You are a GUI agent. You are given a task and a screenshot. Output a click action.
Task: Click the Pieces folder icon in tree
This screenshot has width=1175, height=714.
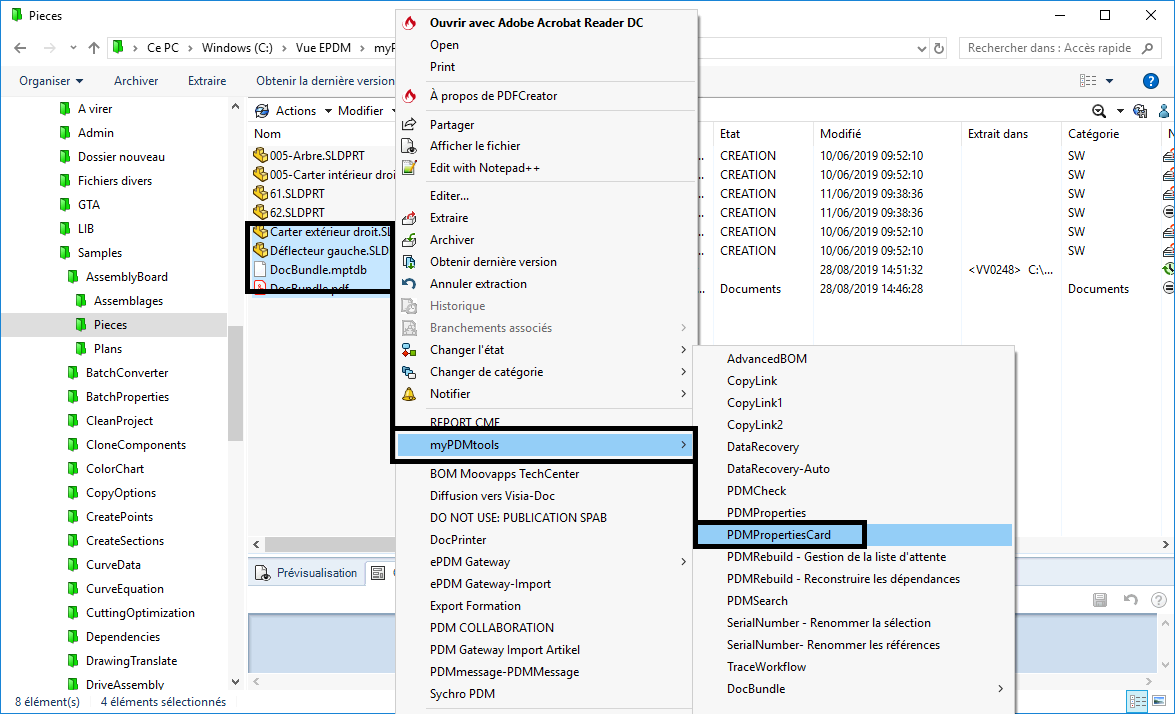tap(80, 325)
